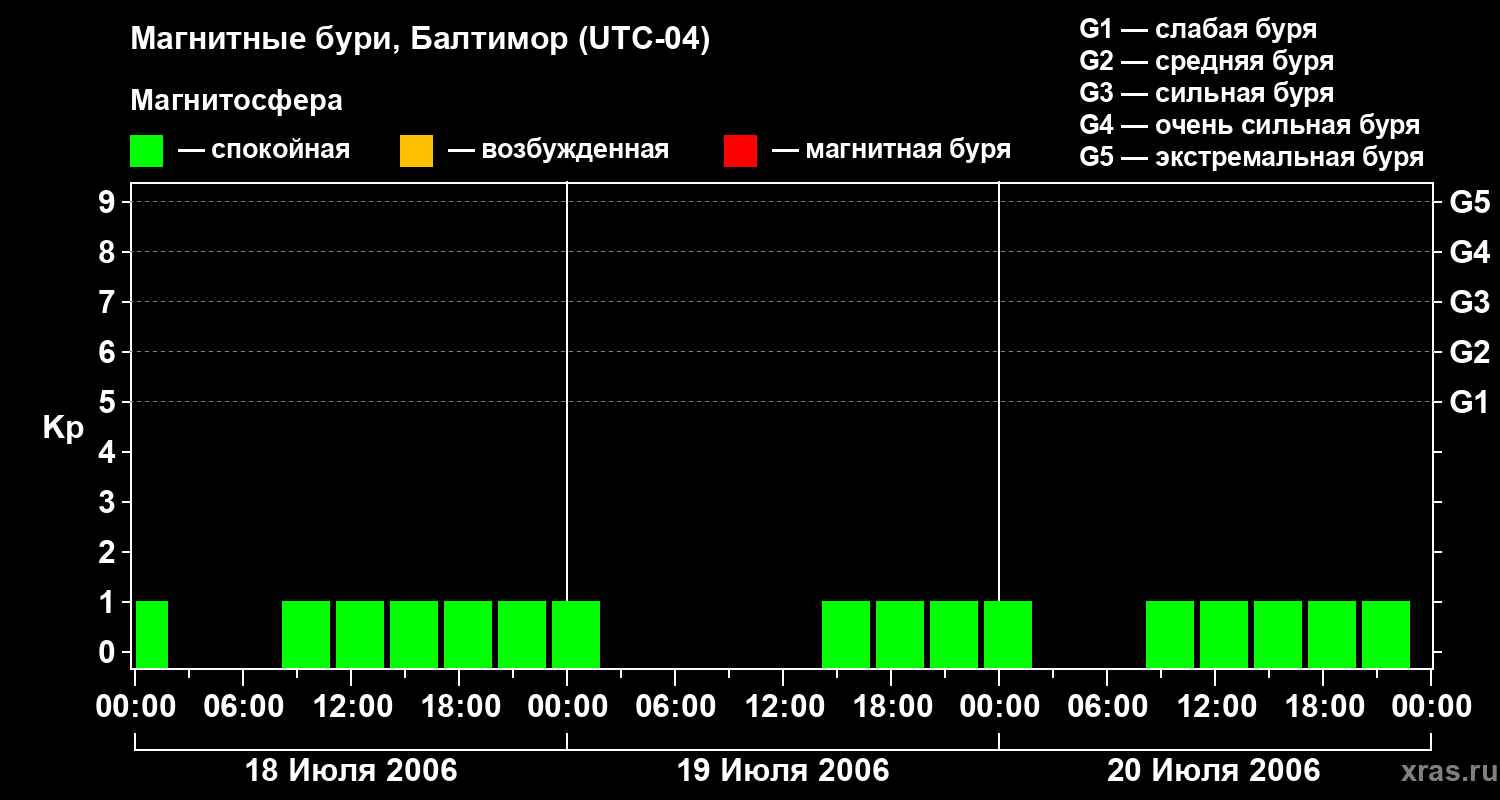Click the '20 Июля 2006' date label

click(1214, 771)
